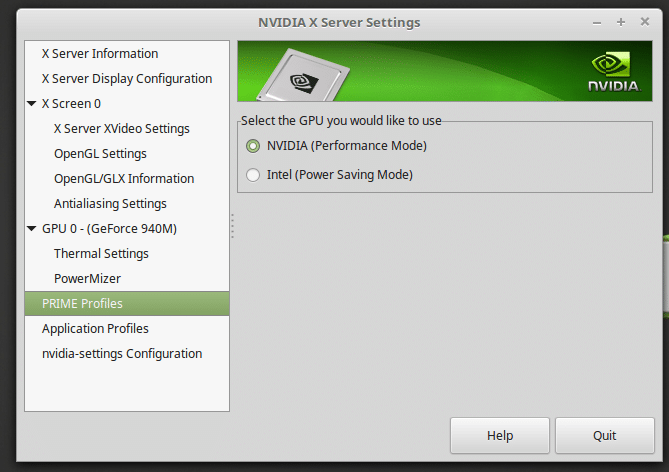Open X Server XVideo Settings
Screen dimensions: 669x472
point(122,129)
